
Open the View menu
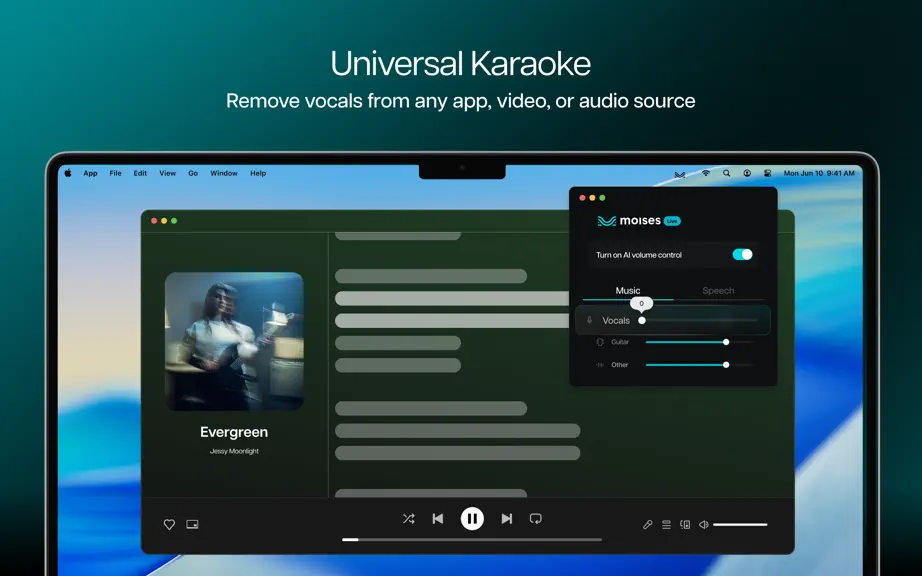click(x=168, y=173)
